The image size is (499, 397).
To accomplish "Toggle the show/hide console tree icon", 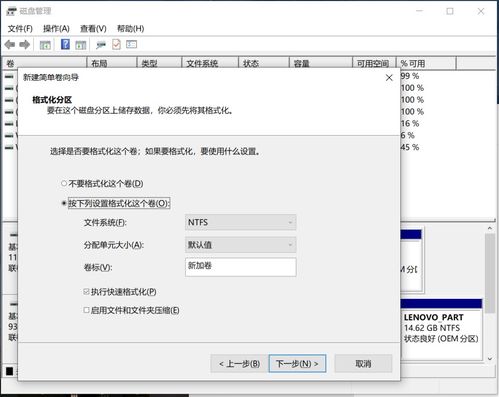I will [x=45, y=45].
